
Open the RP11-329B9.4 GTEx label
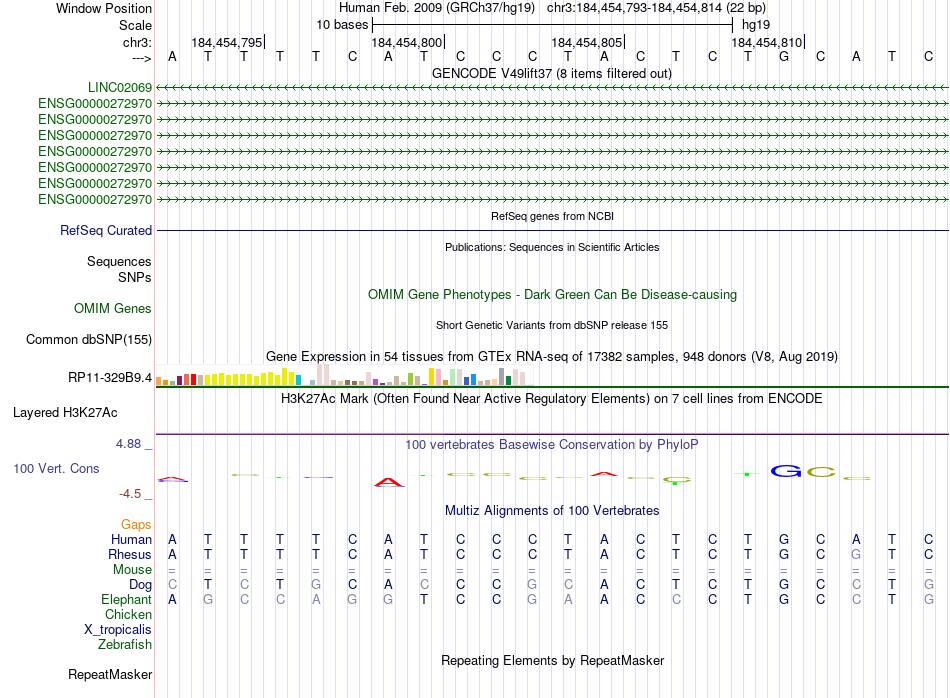point(110,377)
